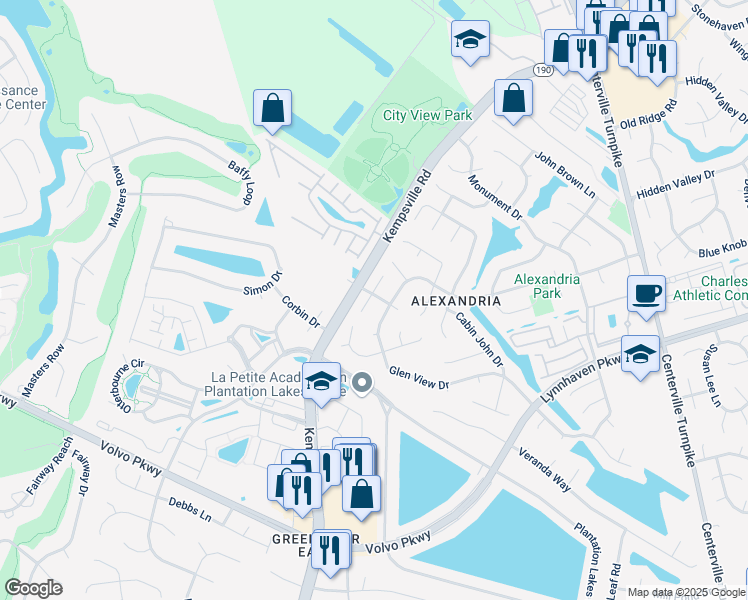Click the Monument Dr street label

(495, 197)
